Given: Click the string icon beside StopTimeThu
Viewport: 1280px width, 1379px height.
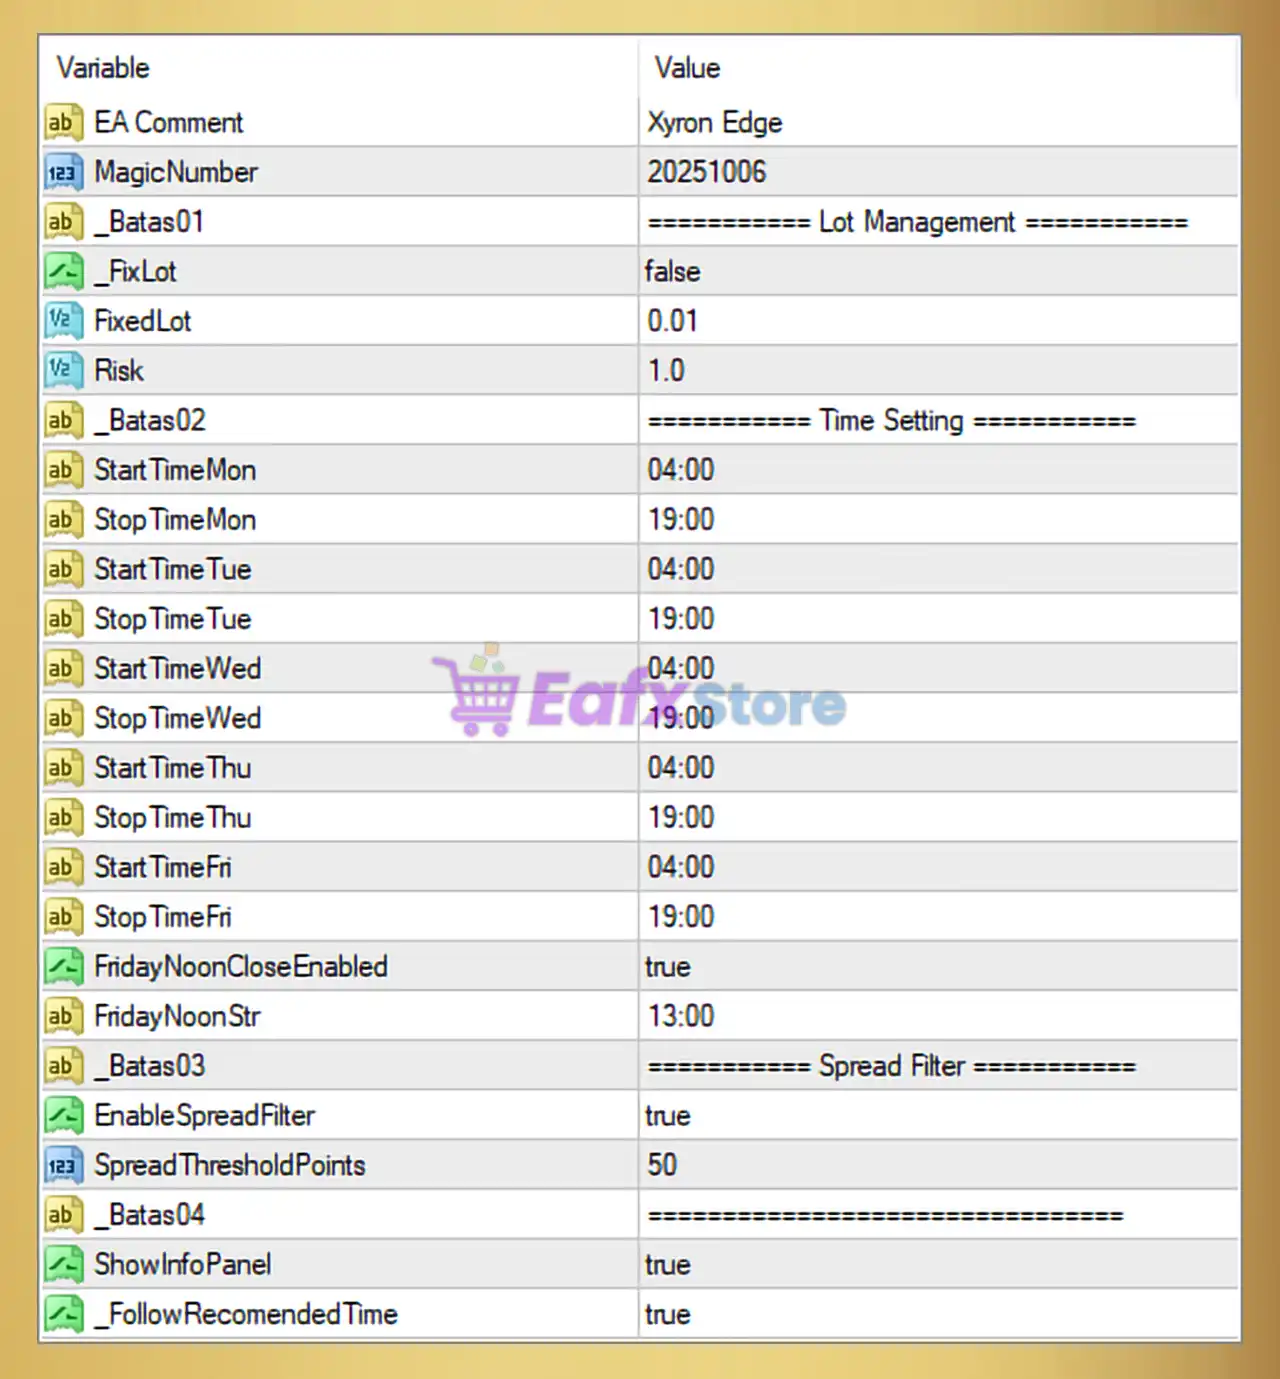Looking at the screenshot, I should pos(63,817).
